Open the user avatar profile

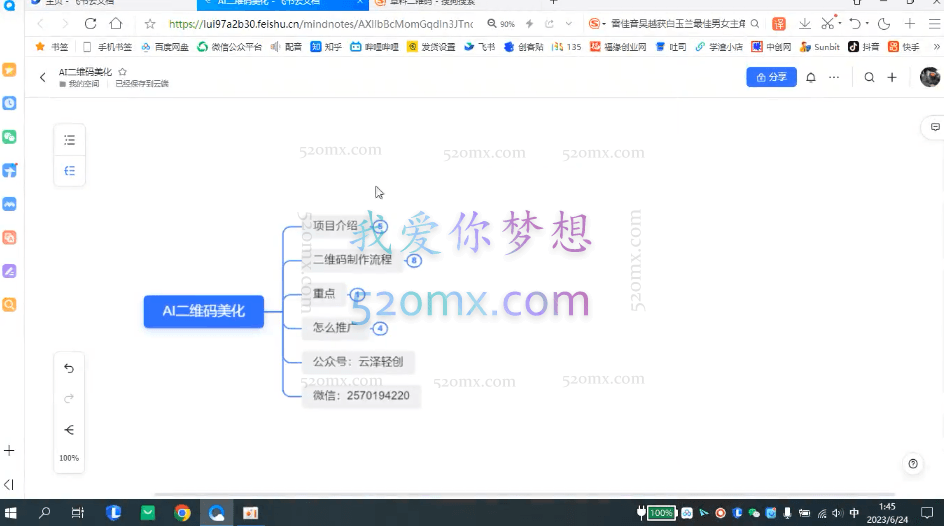930,77
